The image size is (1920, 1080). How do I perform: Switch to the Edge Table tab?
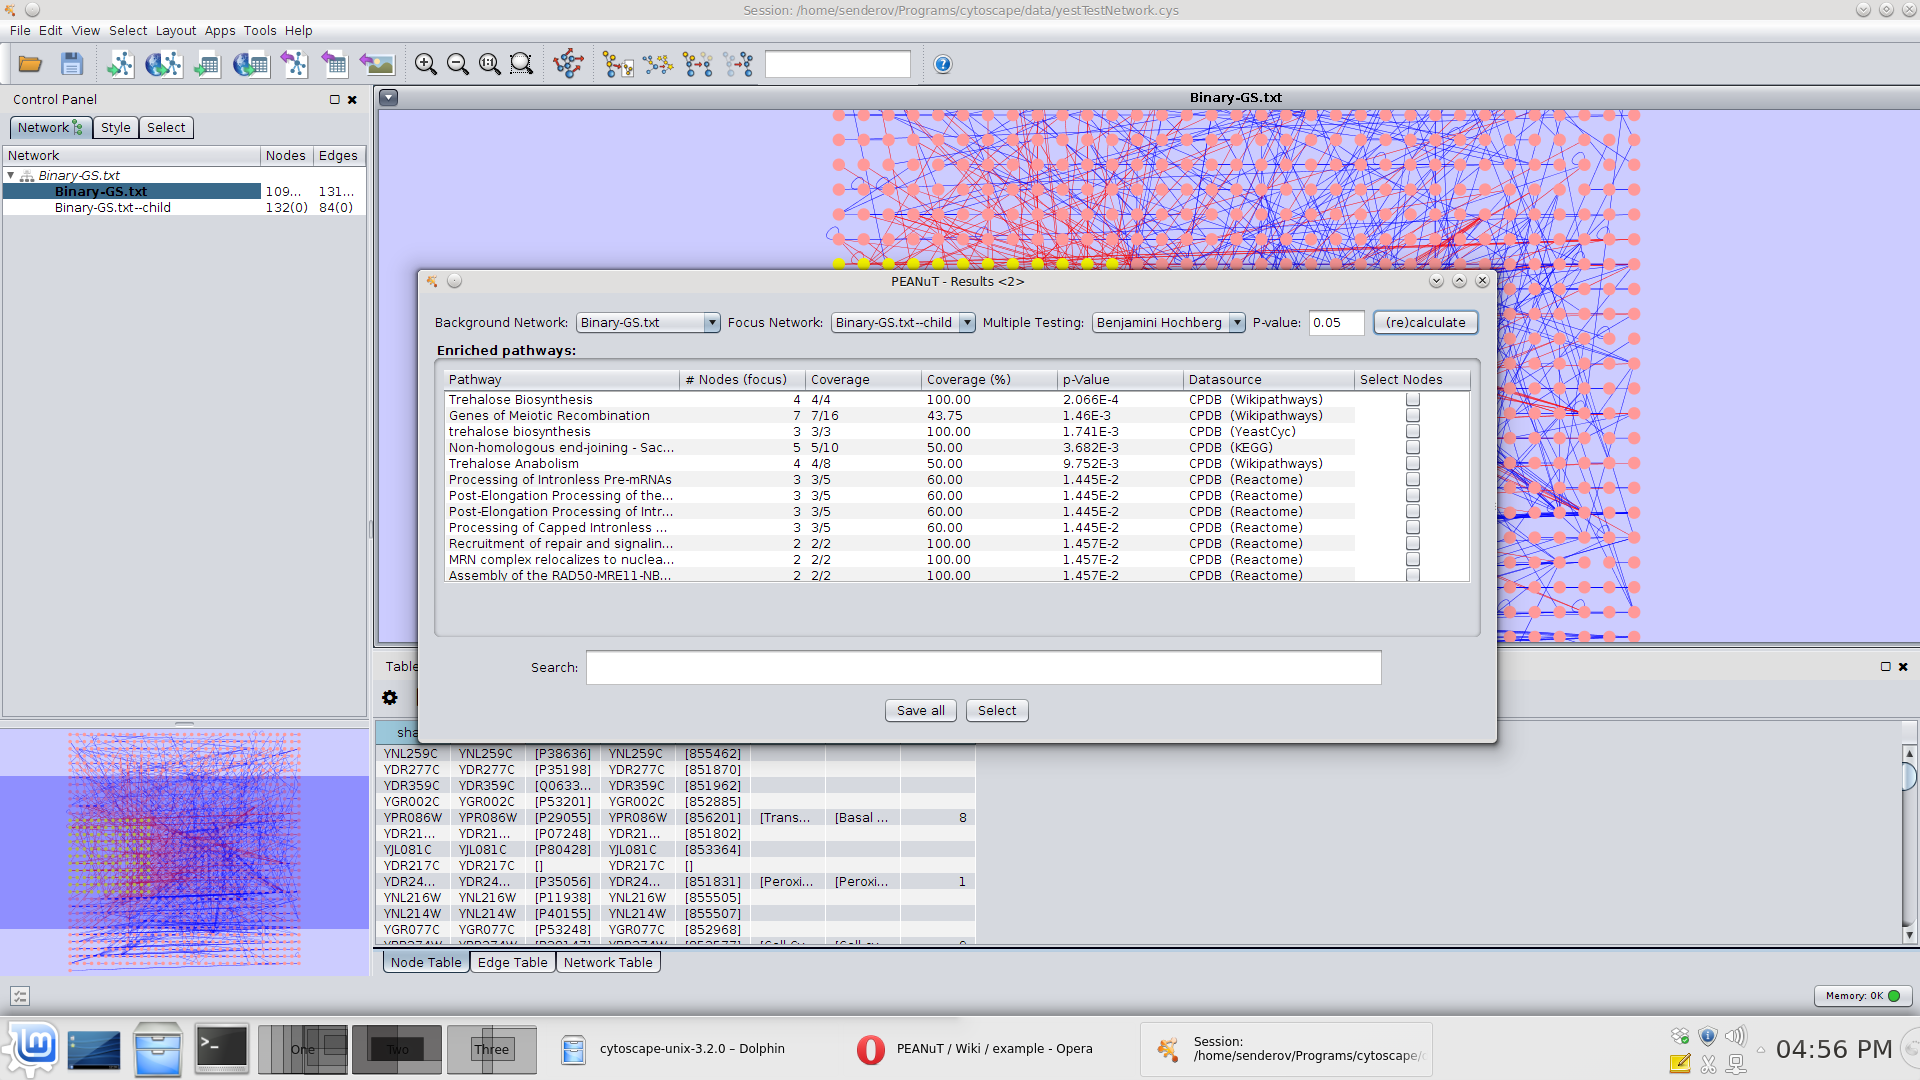pyautogui.click(x=512, y=962)
